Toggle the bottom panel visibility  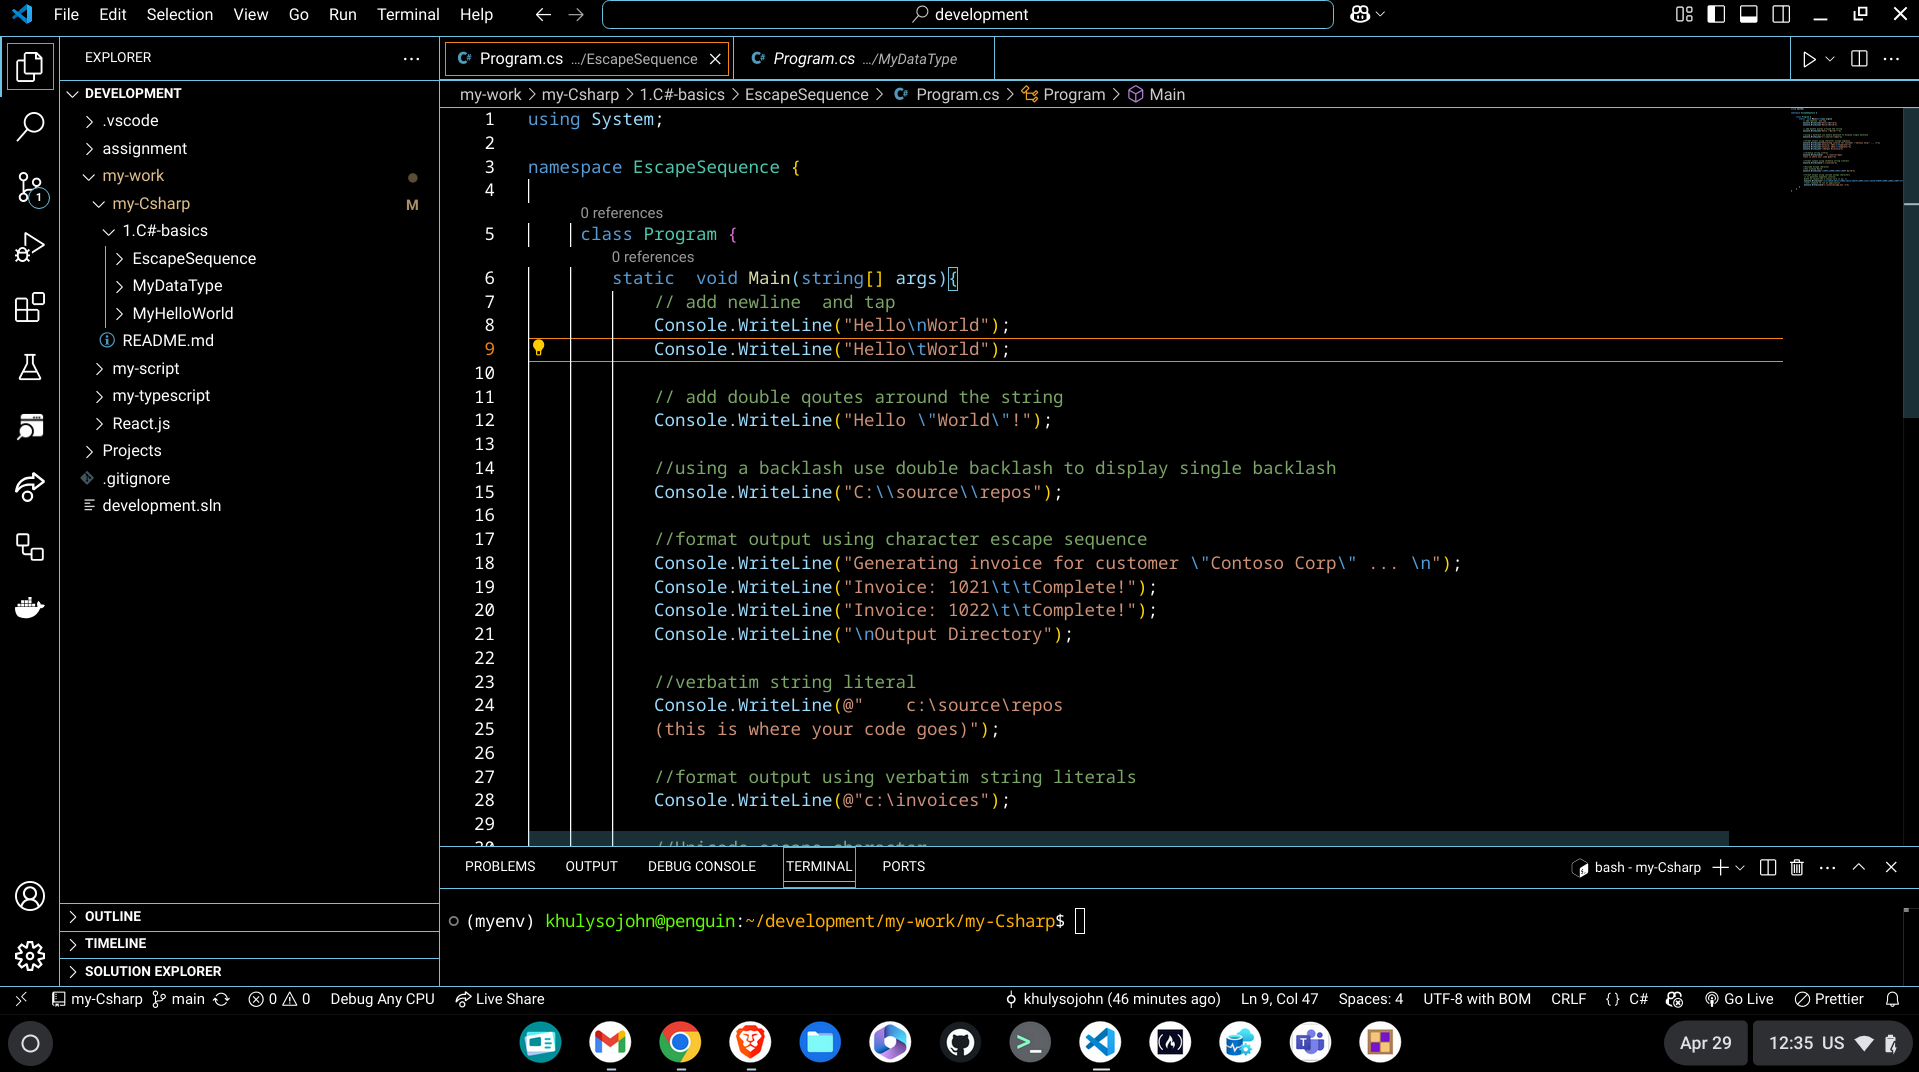[x=1749, y=14]
